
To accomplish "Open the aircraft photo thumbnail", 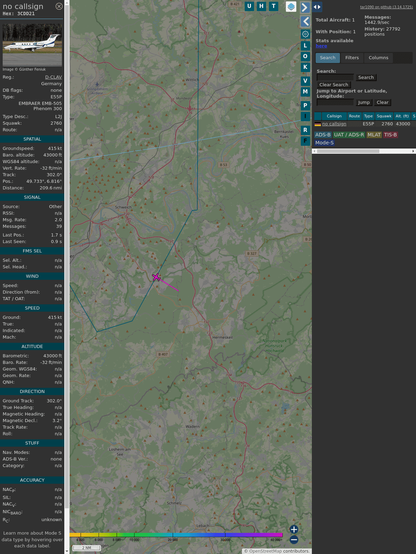I will (x=32, y=45).
